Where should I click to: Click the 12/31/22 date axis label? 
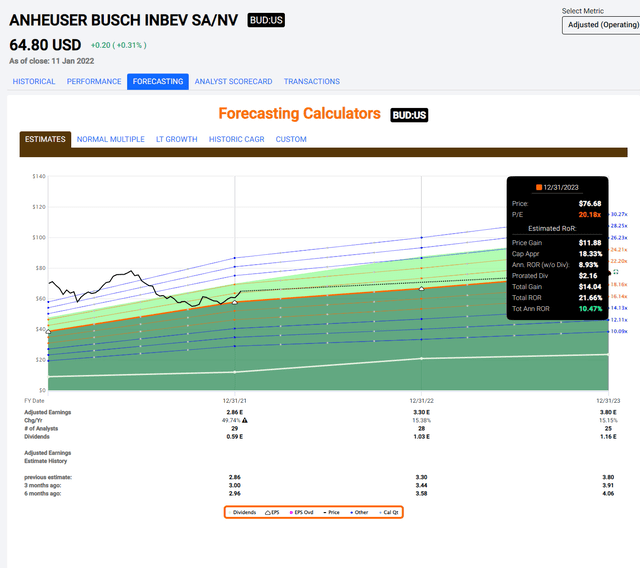[x=422, y=401]
